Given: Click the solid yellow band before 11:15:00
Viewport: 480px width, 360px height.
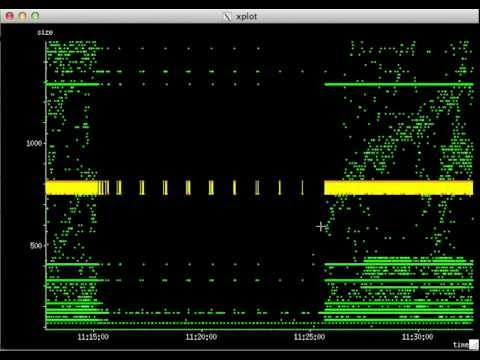Looking at the screenshot, I should (x=72, y=188).
